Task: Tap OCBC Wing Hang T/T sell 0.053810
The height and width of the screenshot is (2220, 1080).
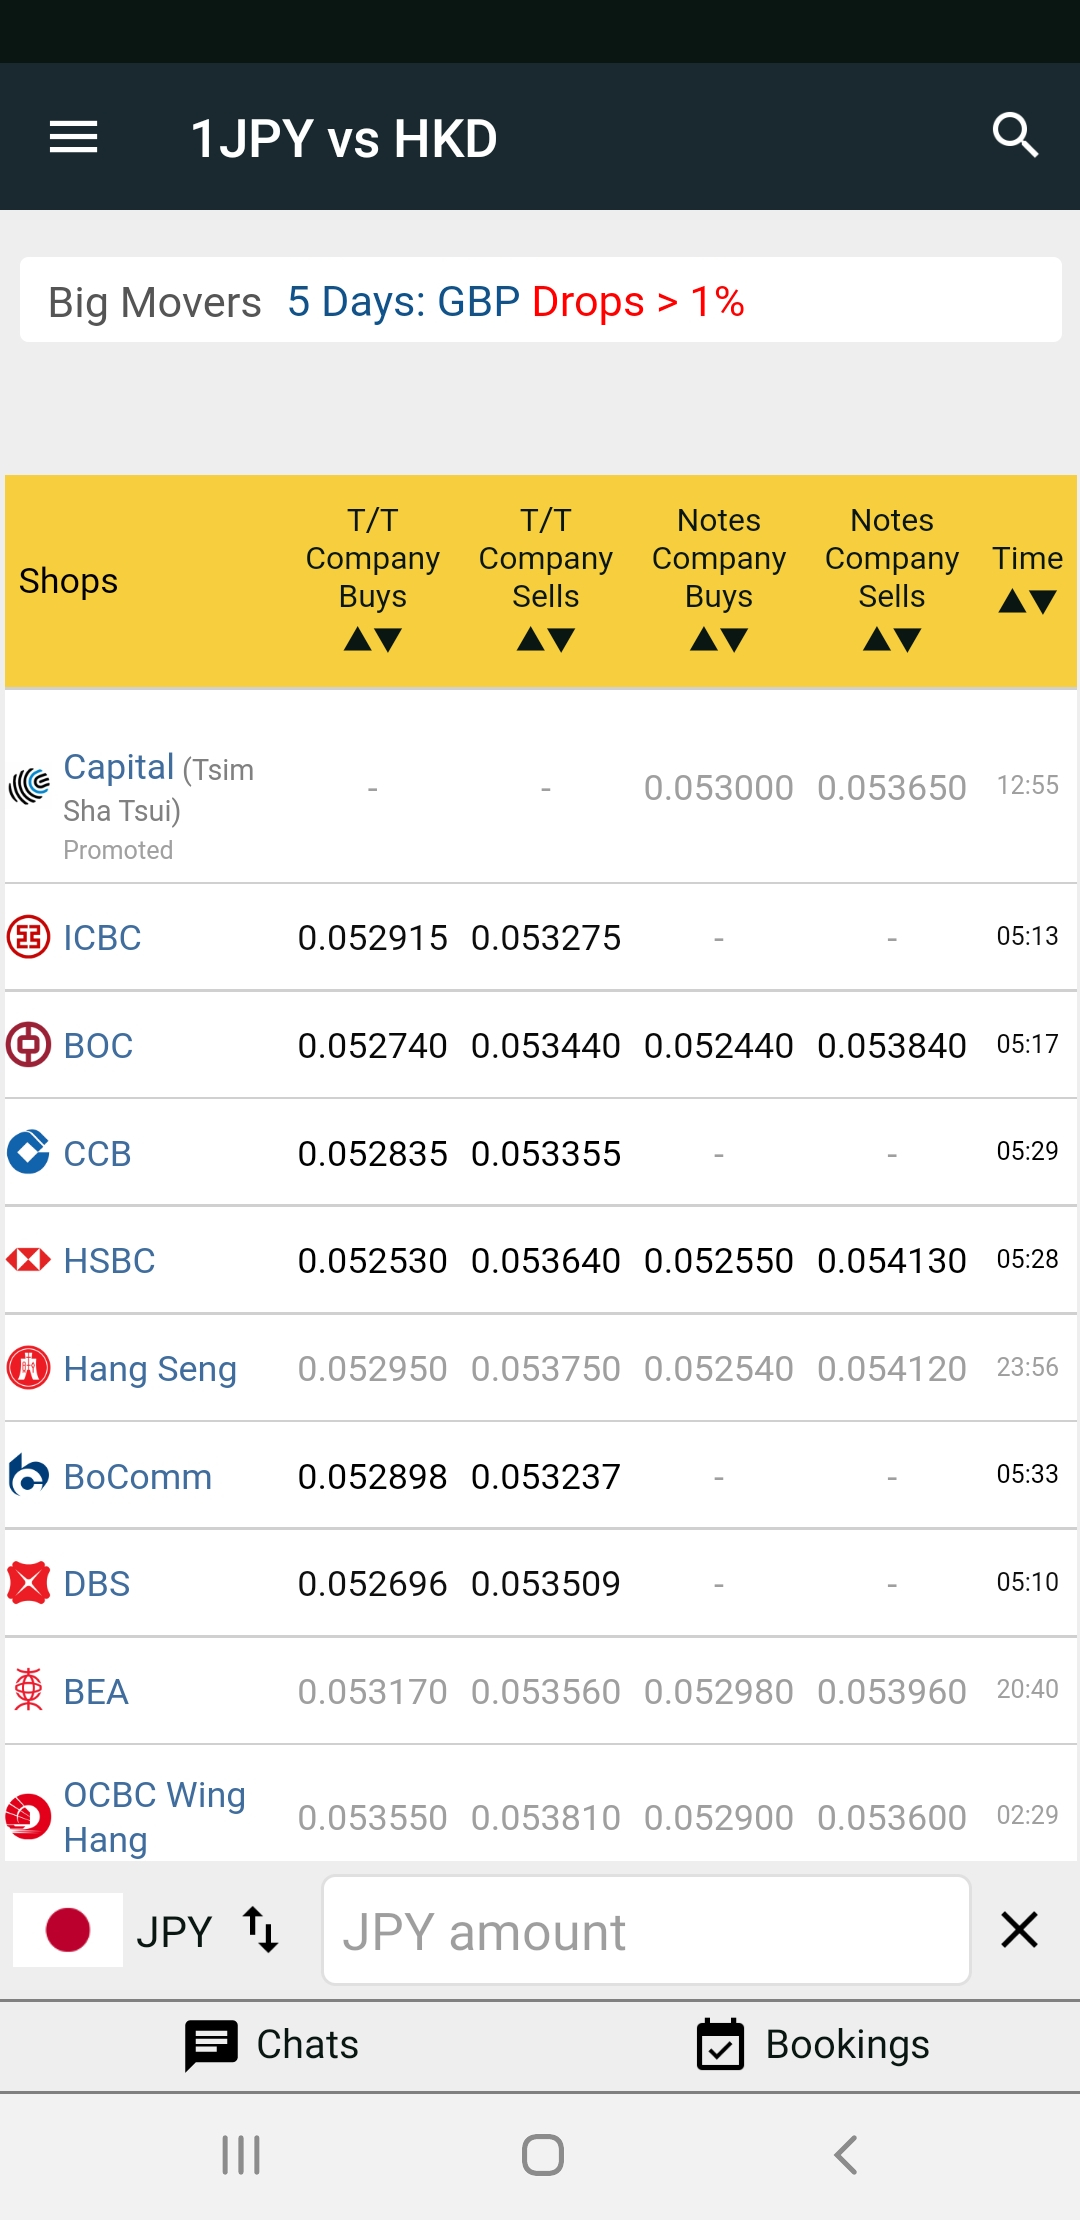Action: [546, 1818]
